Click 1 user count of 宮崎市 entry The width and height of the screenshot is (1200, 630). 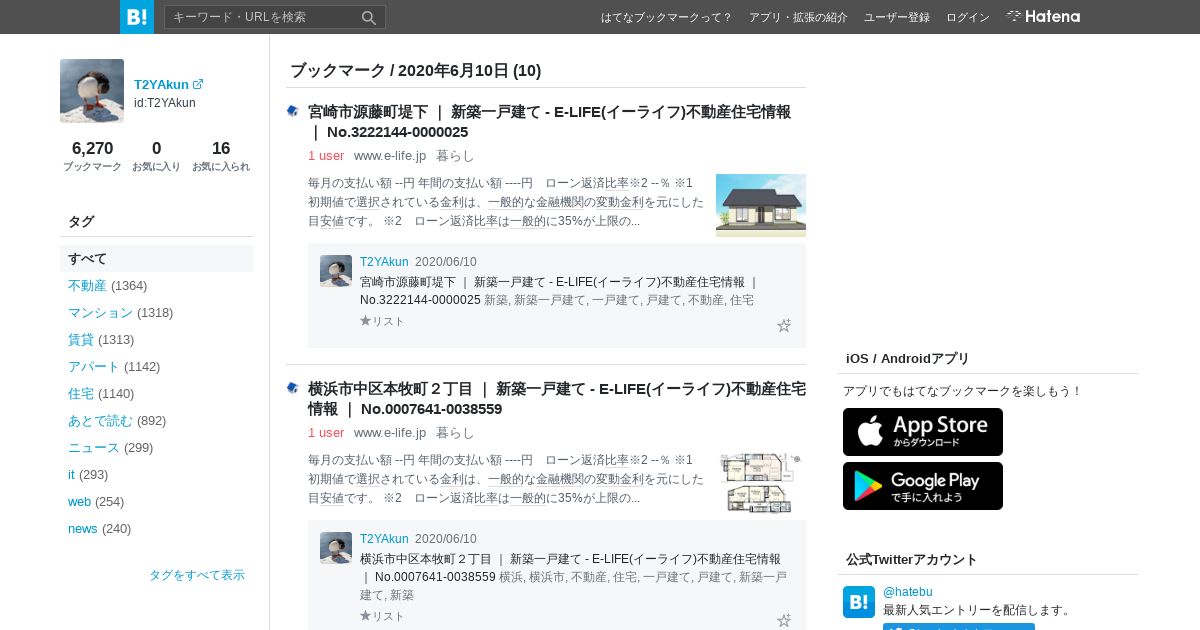pyautogui.click(x=326, y=155)
